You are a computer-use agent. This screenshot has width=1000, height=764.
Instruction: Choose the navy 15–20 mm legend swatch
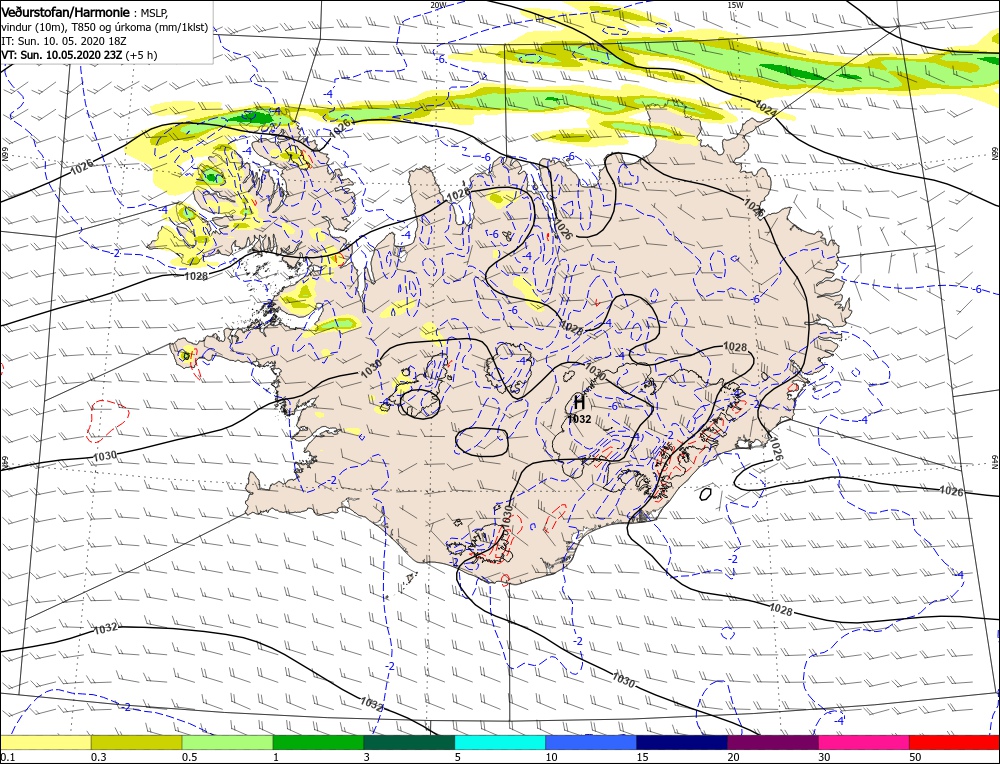pyautogui.click(x=682, y=742)
